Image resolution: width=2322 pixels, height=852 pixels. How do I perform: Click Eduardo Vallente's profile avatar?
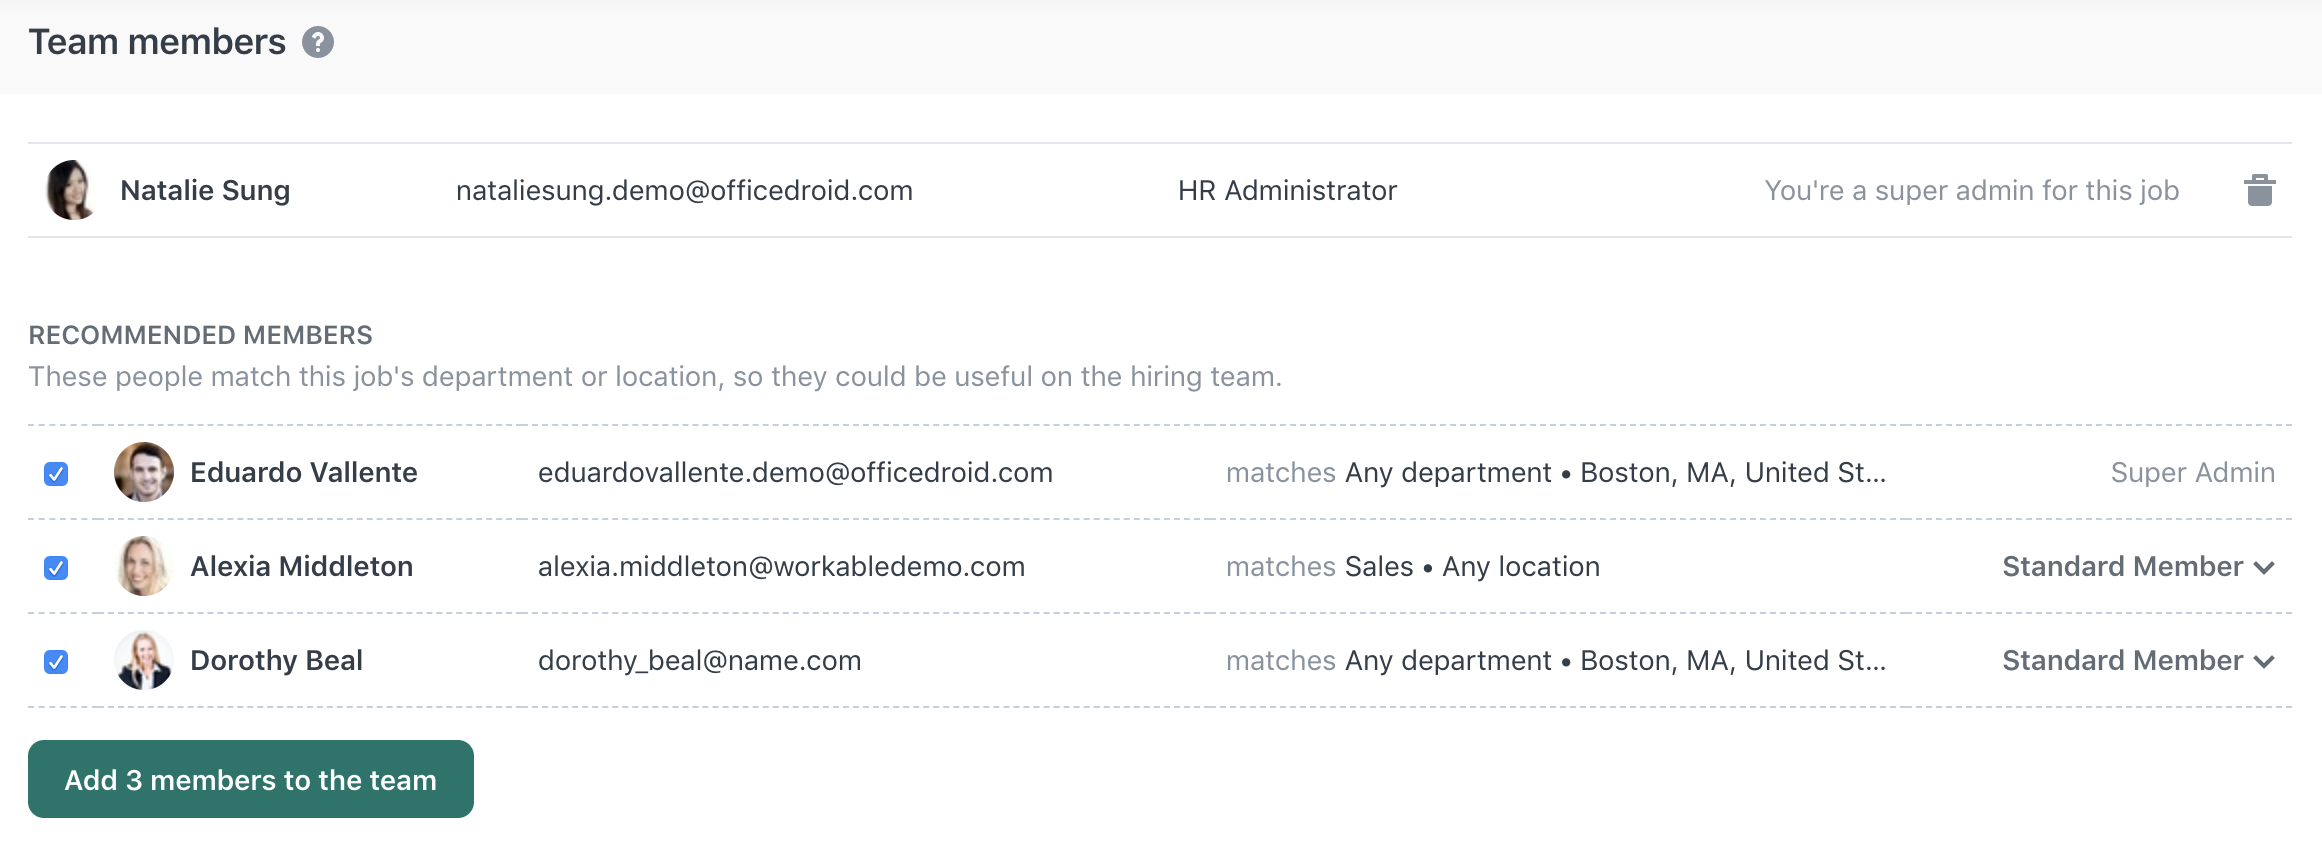144,472
